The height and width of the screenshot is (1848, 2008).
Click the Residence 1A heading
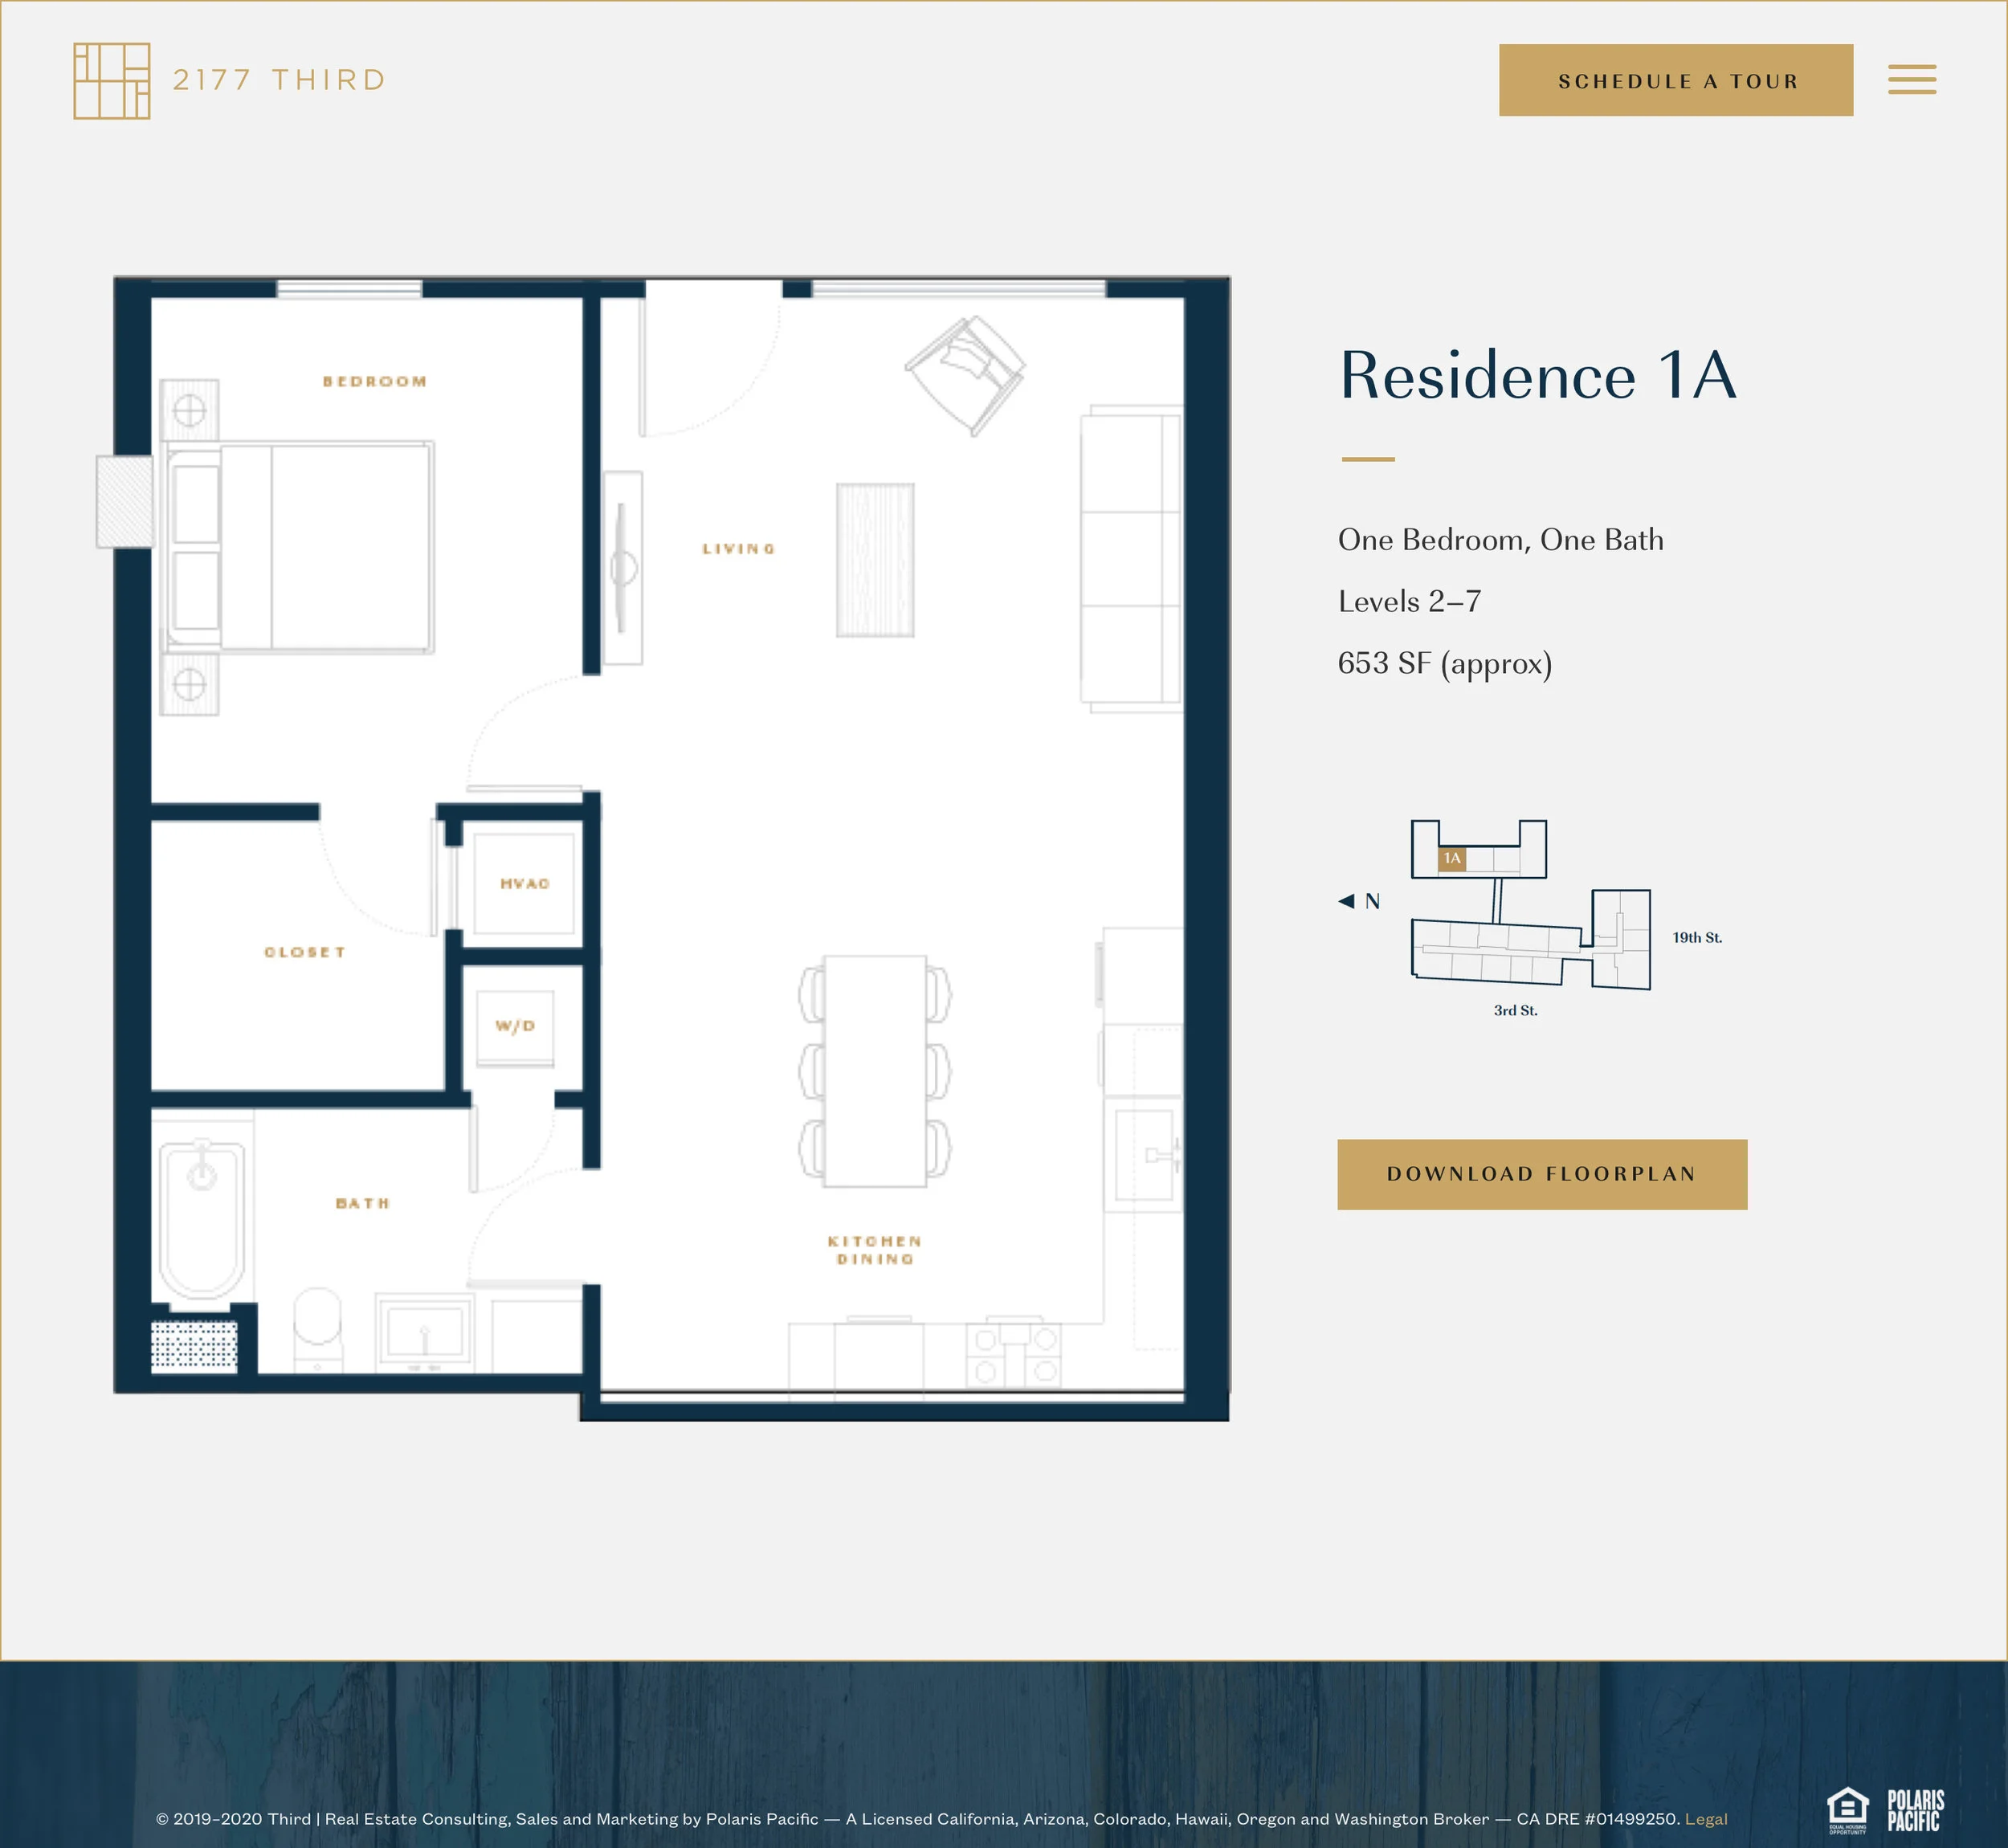(x=1537, y=375)
